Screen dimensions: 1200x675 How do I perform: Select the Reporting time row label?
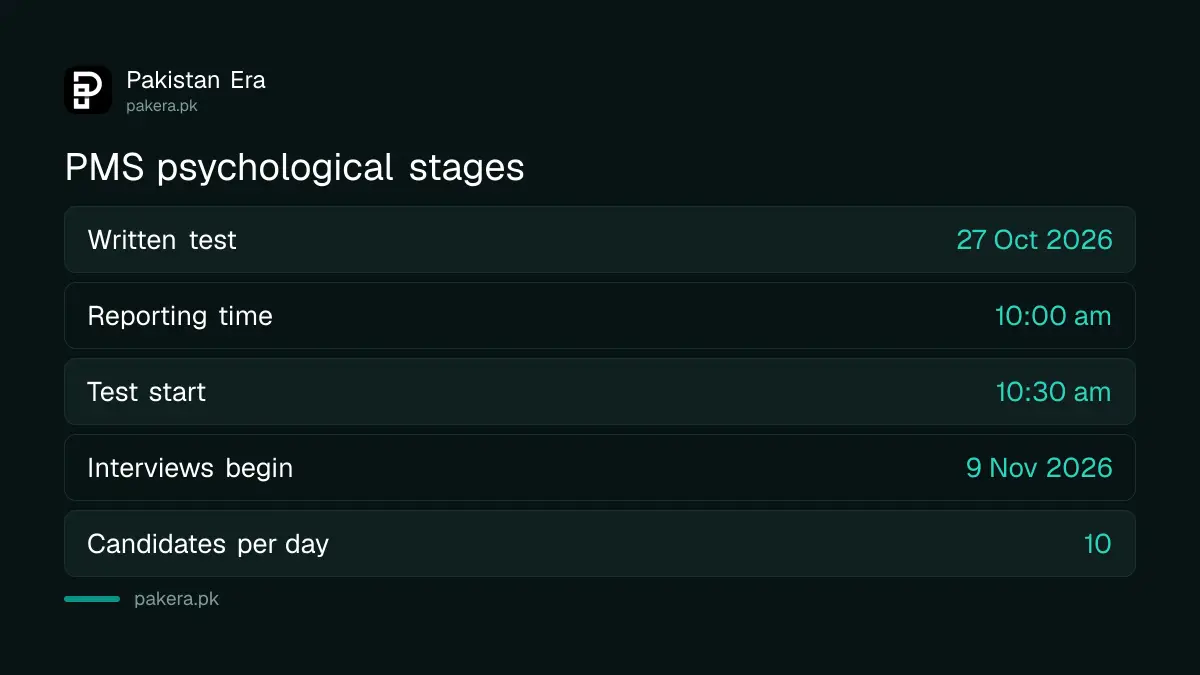[x=180, y=316]
